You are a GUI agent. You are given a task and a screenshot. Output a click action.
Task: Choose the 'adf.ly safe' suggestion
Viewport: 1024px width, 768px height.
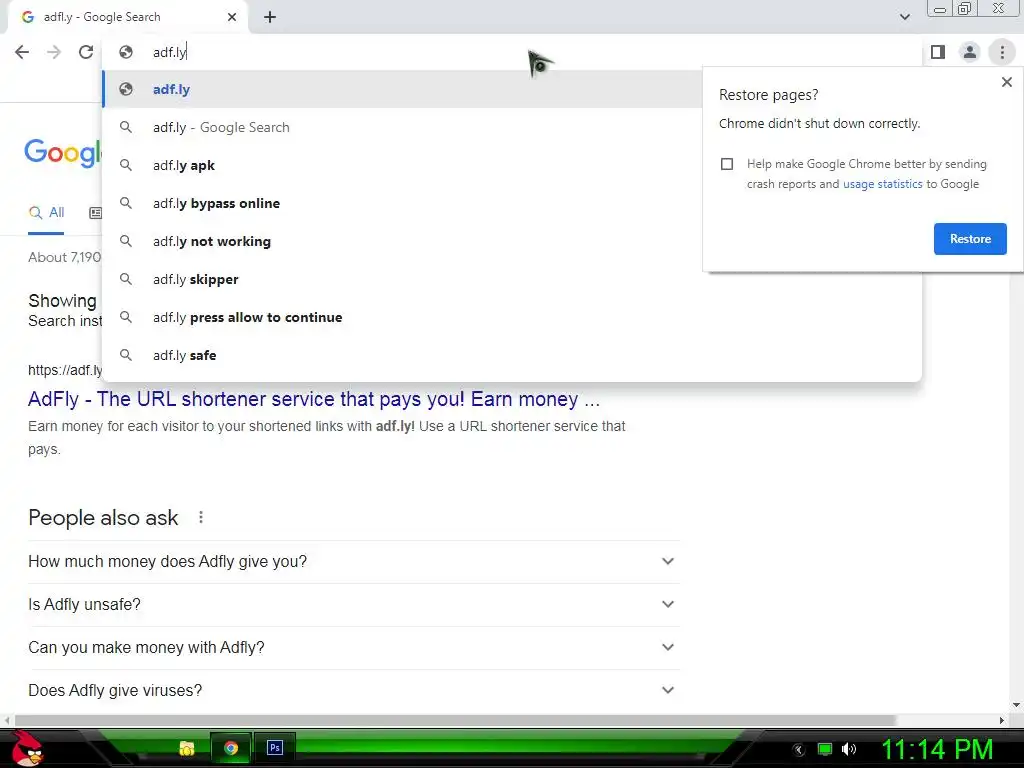coord(512,355)
